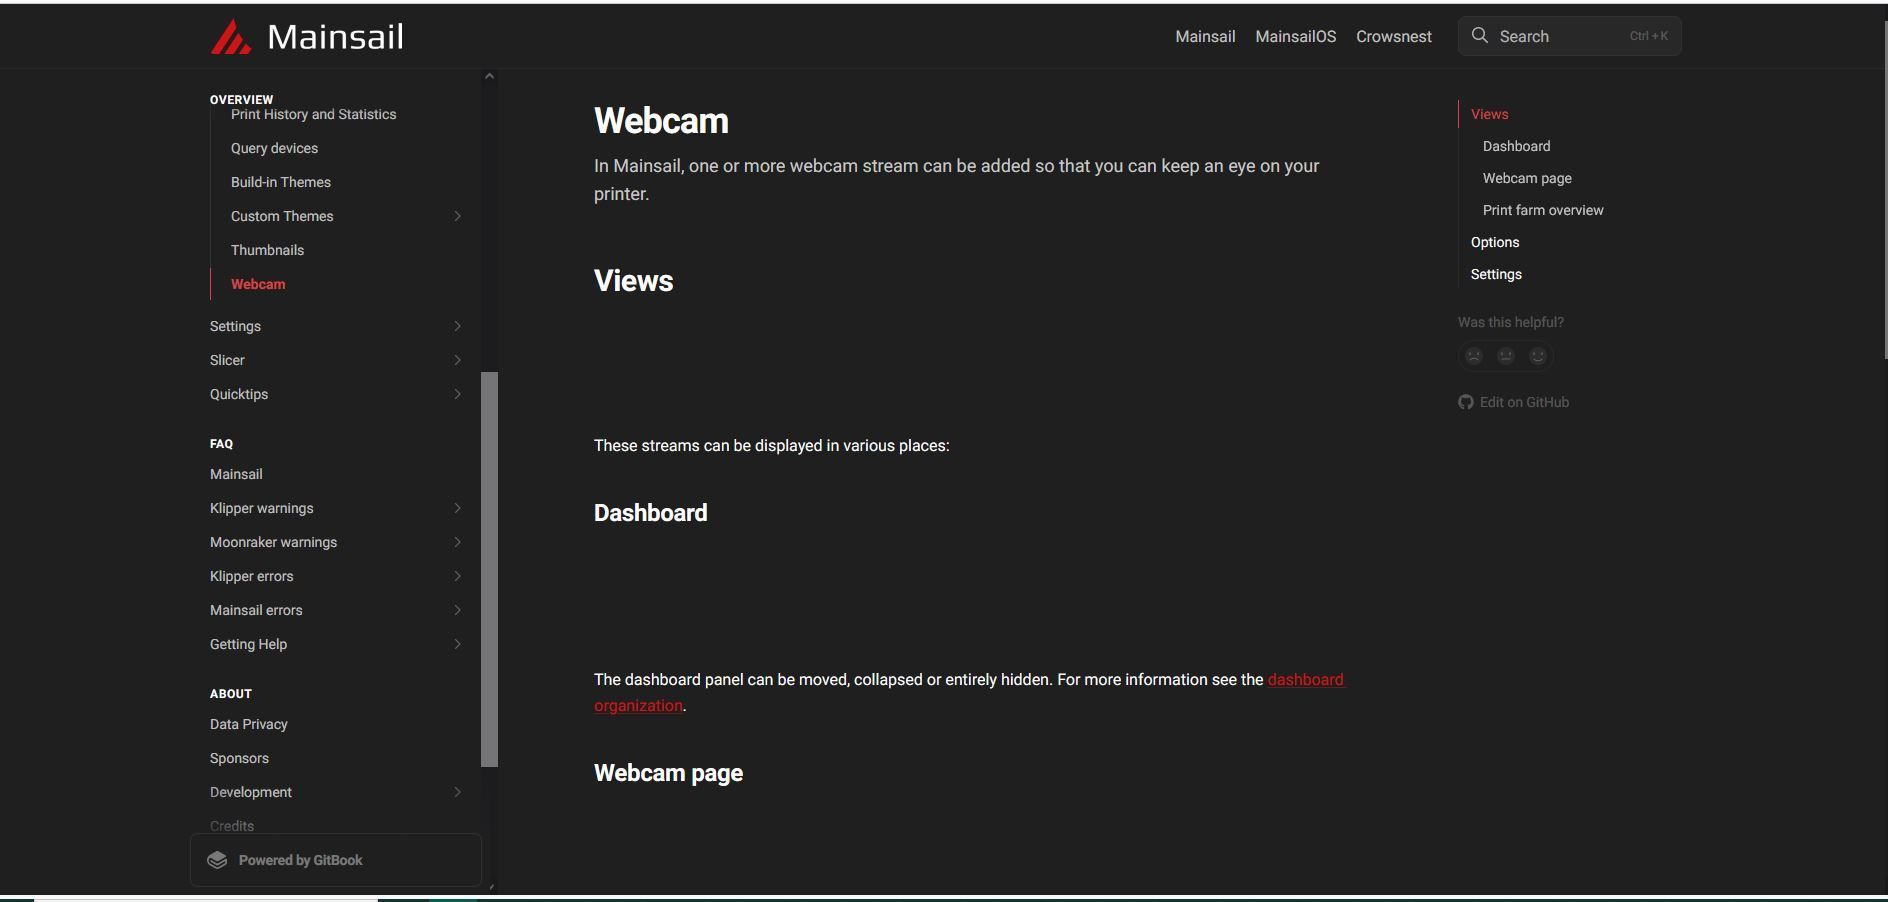The width and height of the screenshot is (1888, 902).
Task: Jump to Print farm overview section
Action: (x=1543, y=210)
